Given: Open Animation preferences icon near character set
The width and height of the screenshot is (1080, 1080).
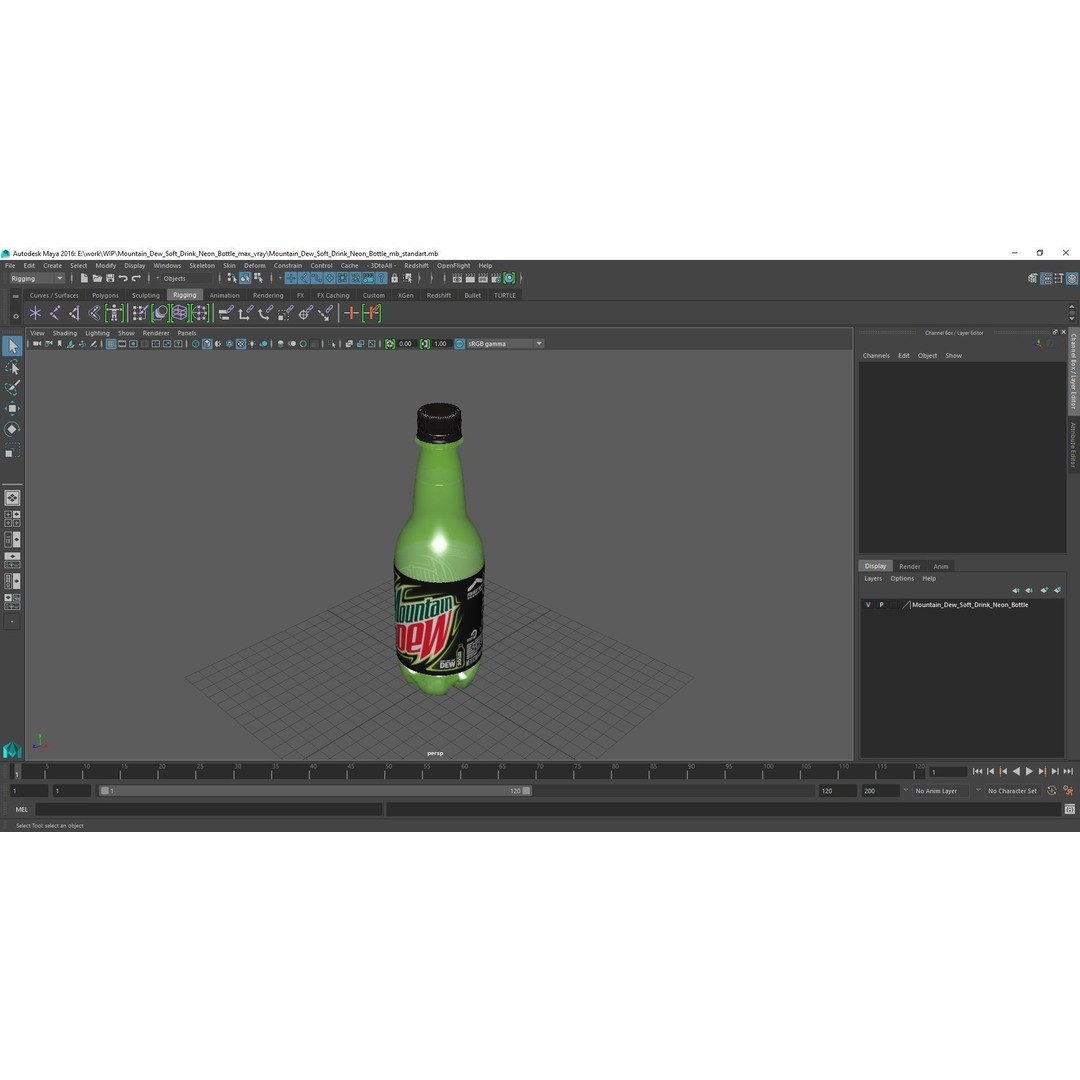Looking at the screenshot, I should point(1068,791).
